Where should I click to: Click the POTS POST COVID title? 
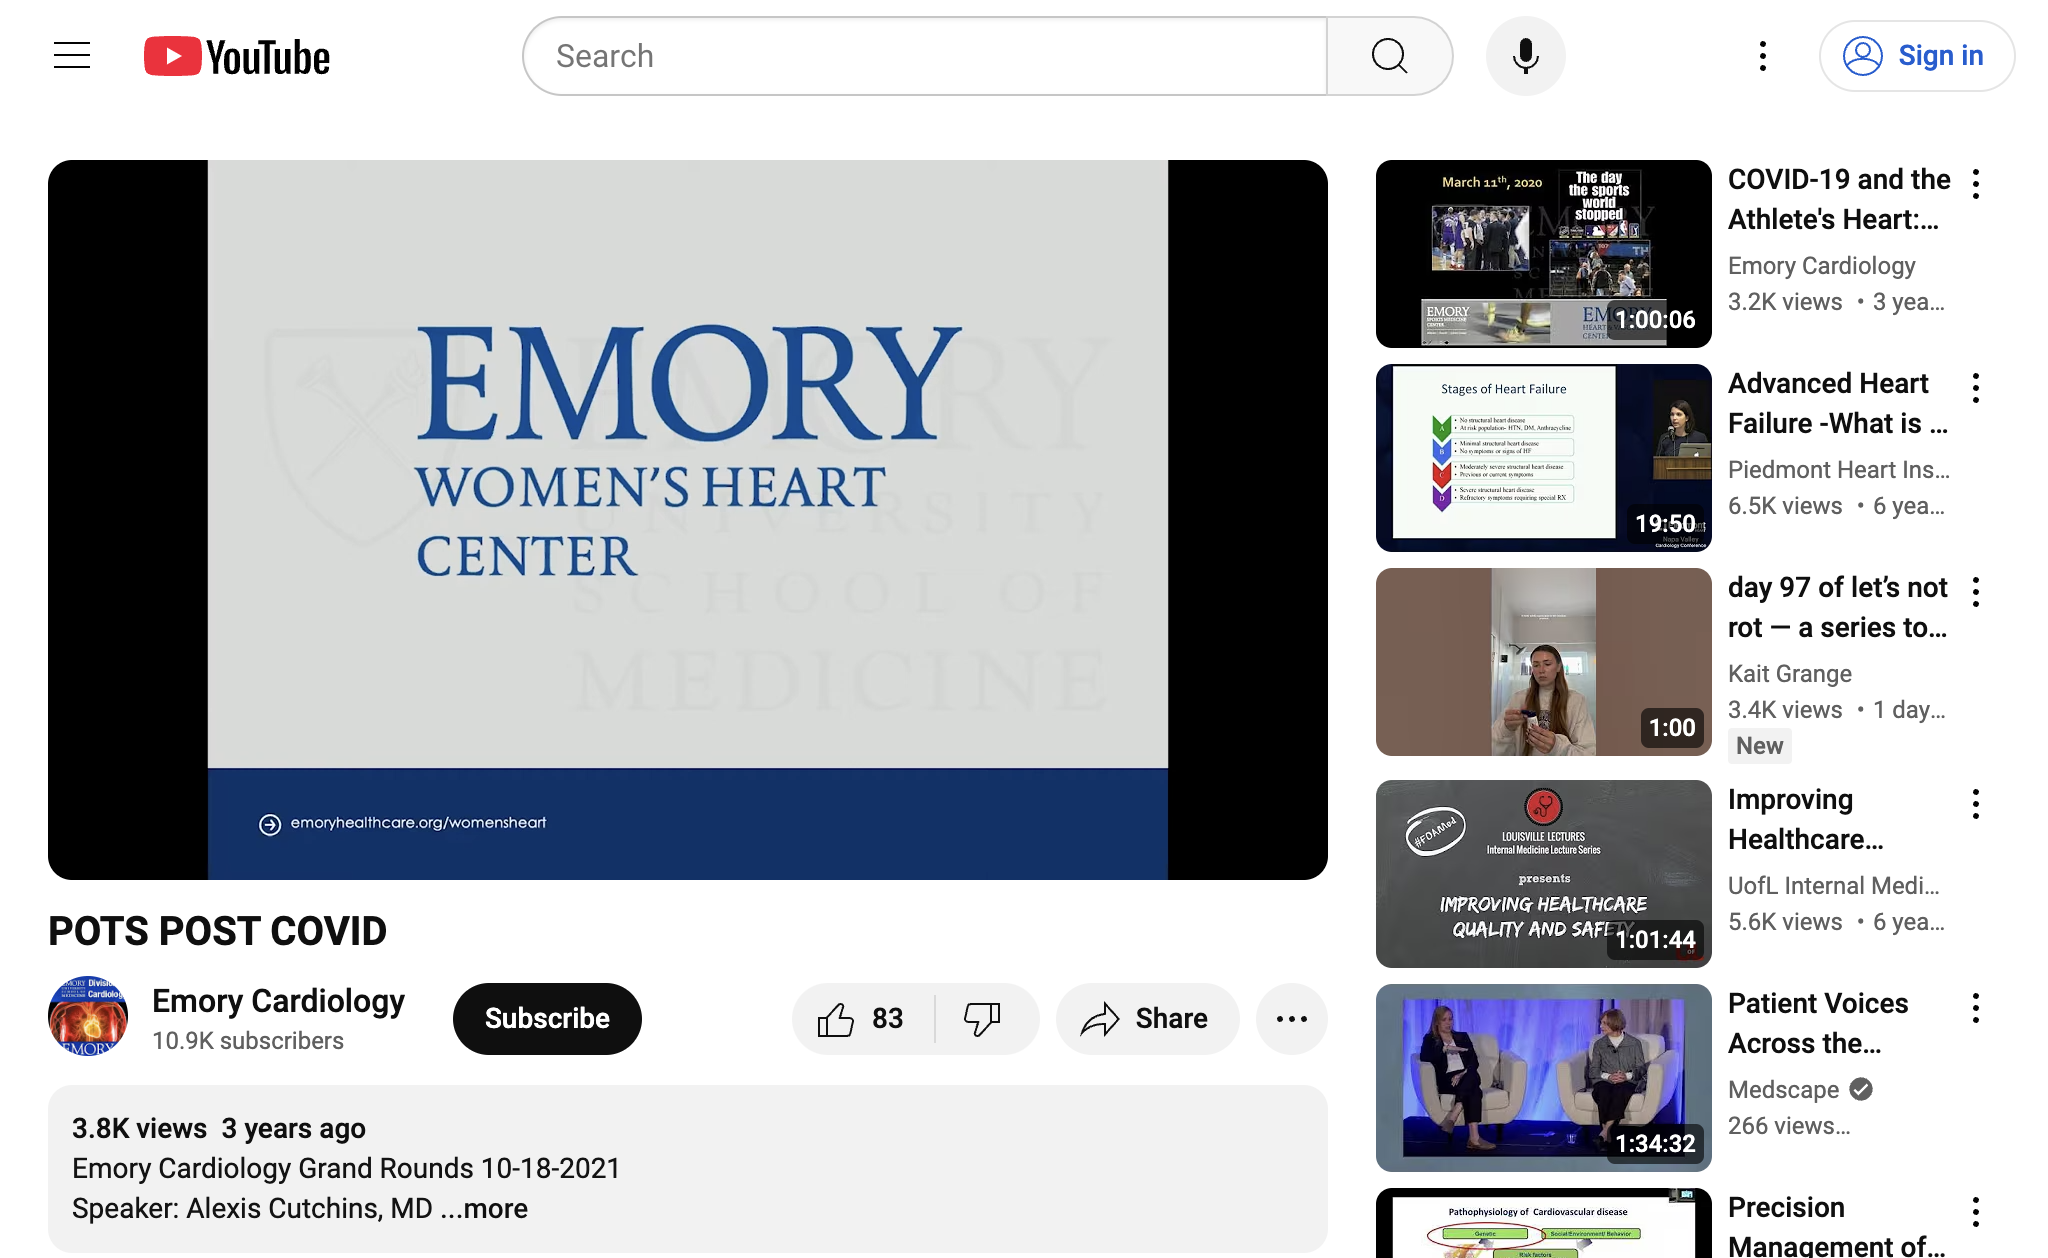(x=217, y=931)
